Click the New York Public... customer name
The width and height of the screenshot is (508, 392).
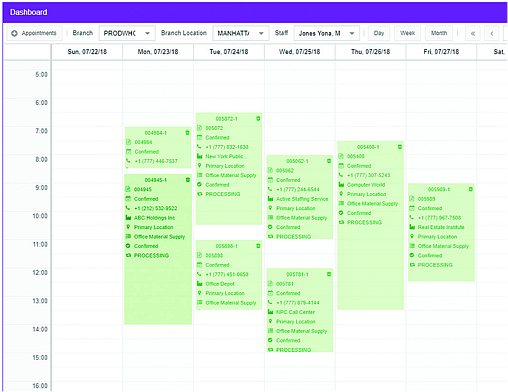point(226,156)
